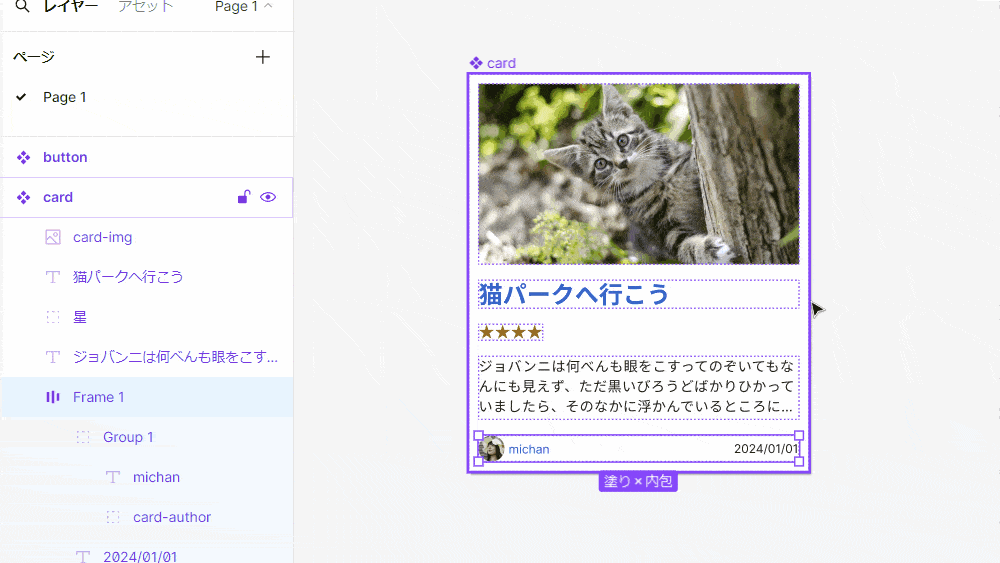The height and width of the screenshot is (563, 1000).
Task: Click the component icon beside the card layer
Action: tap(24, 198)
